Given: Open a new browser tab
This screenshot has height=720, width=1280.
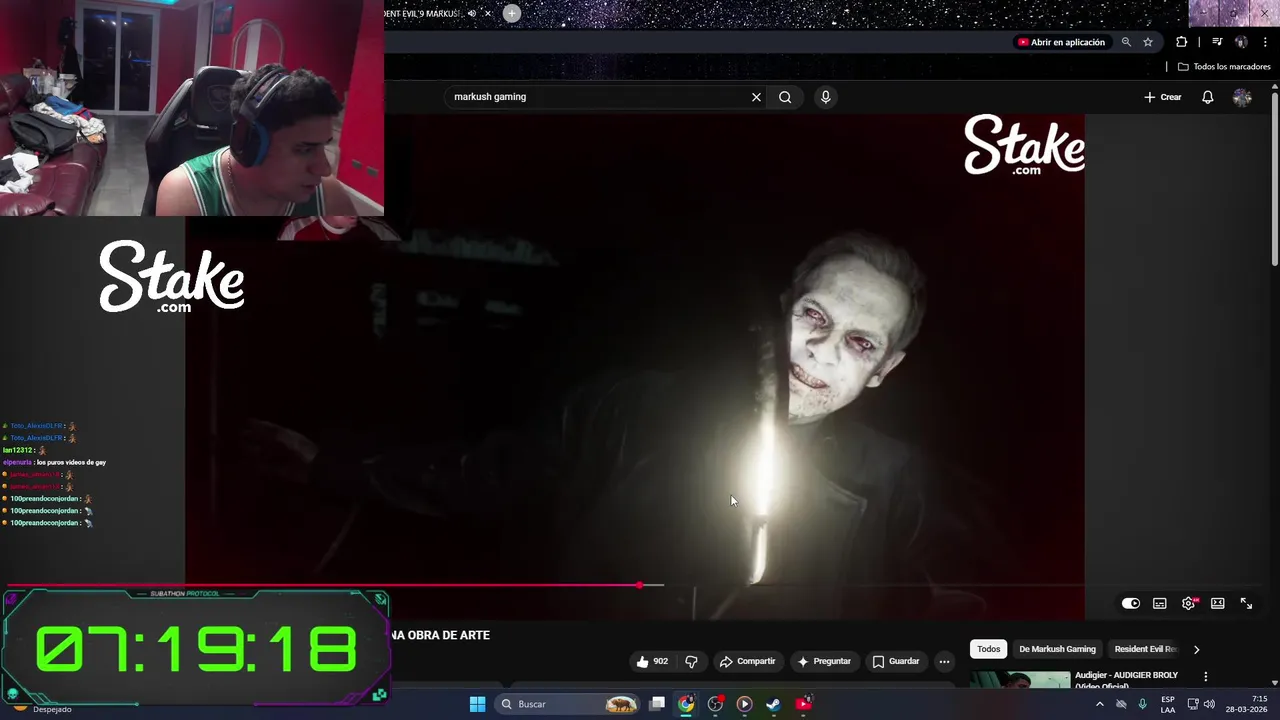Looking at the screenshot, I should point(511,13).
